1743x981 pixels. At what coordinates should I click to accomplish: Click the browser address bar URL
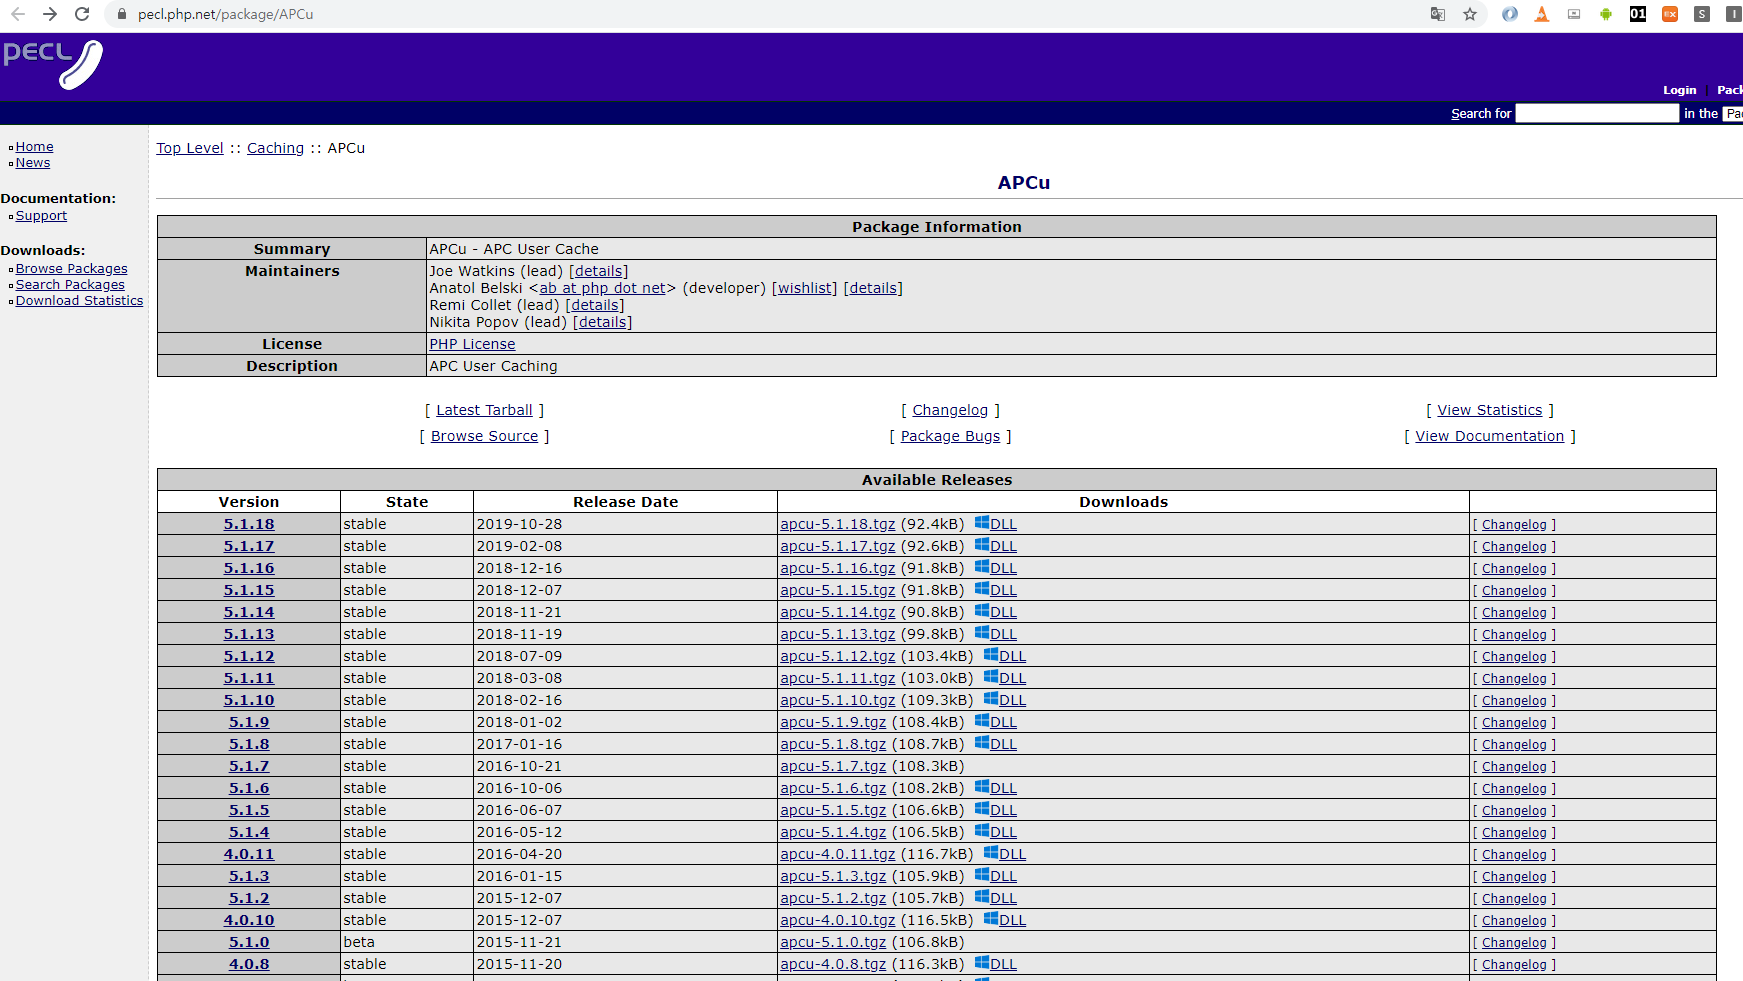(x=225, y=14)
